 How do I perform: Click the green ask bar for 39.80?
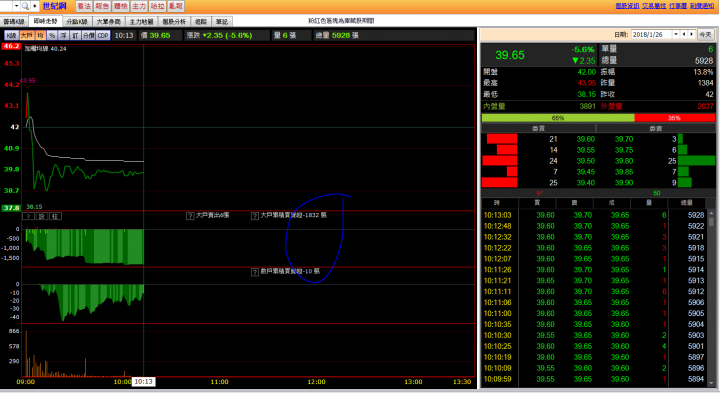(696, 161)
